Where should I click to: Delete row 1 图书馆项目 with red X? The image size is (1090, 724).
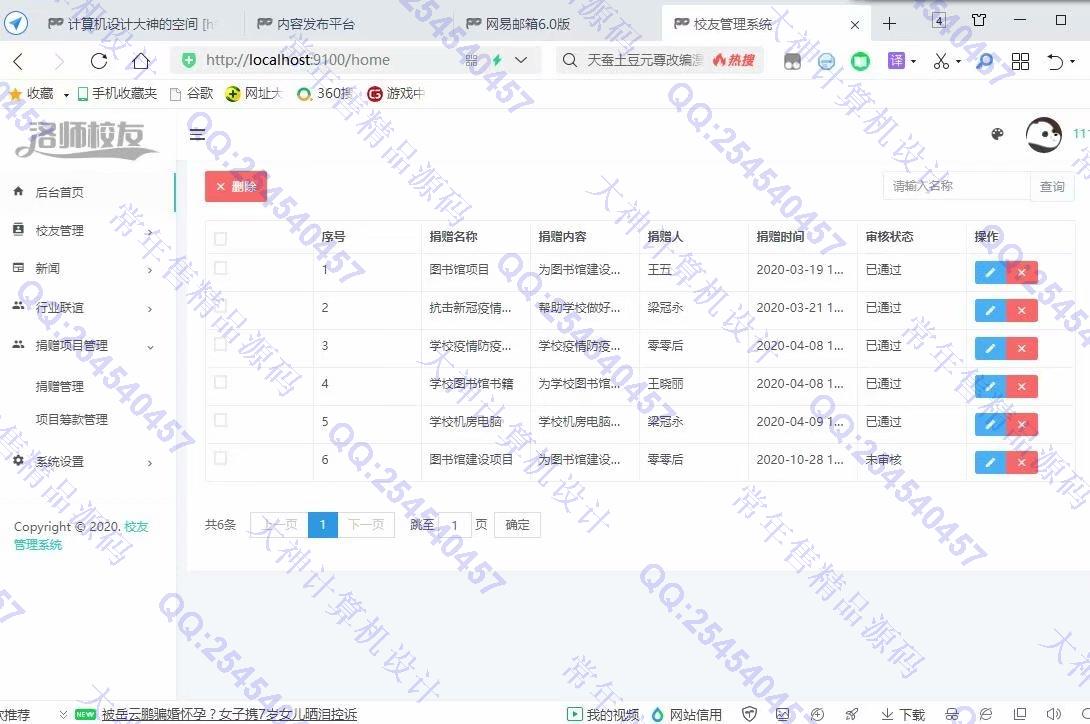tap(1022, 273)
